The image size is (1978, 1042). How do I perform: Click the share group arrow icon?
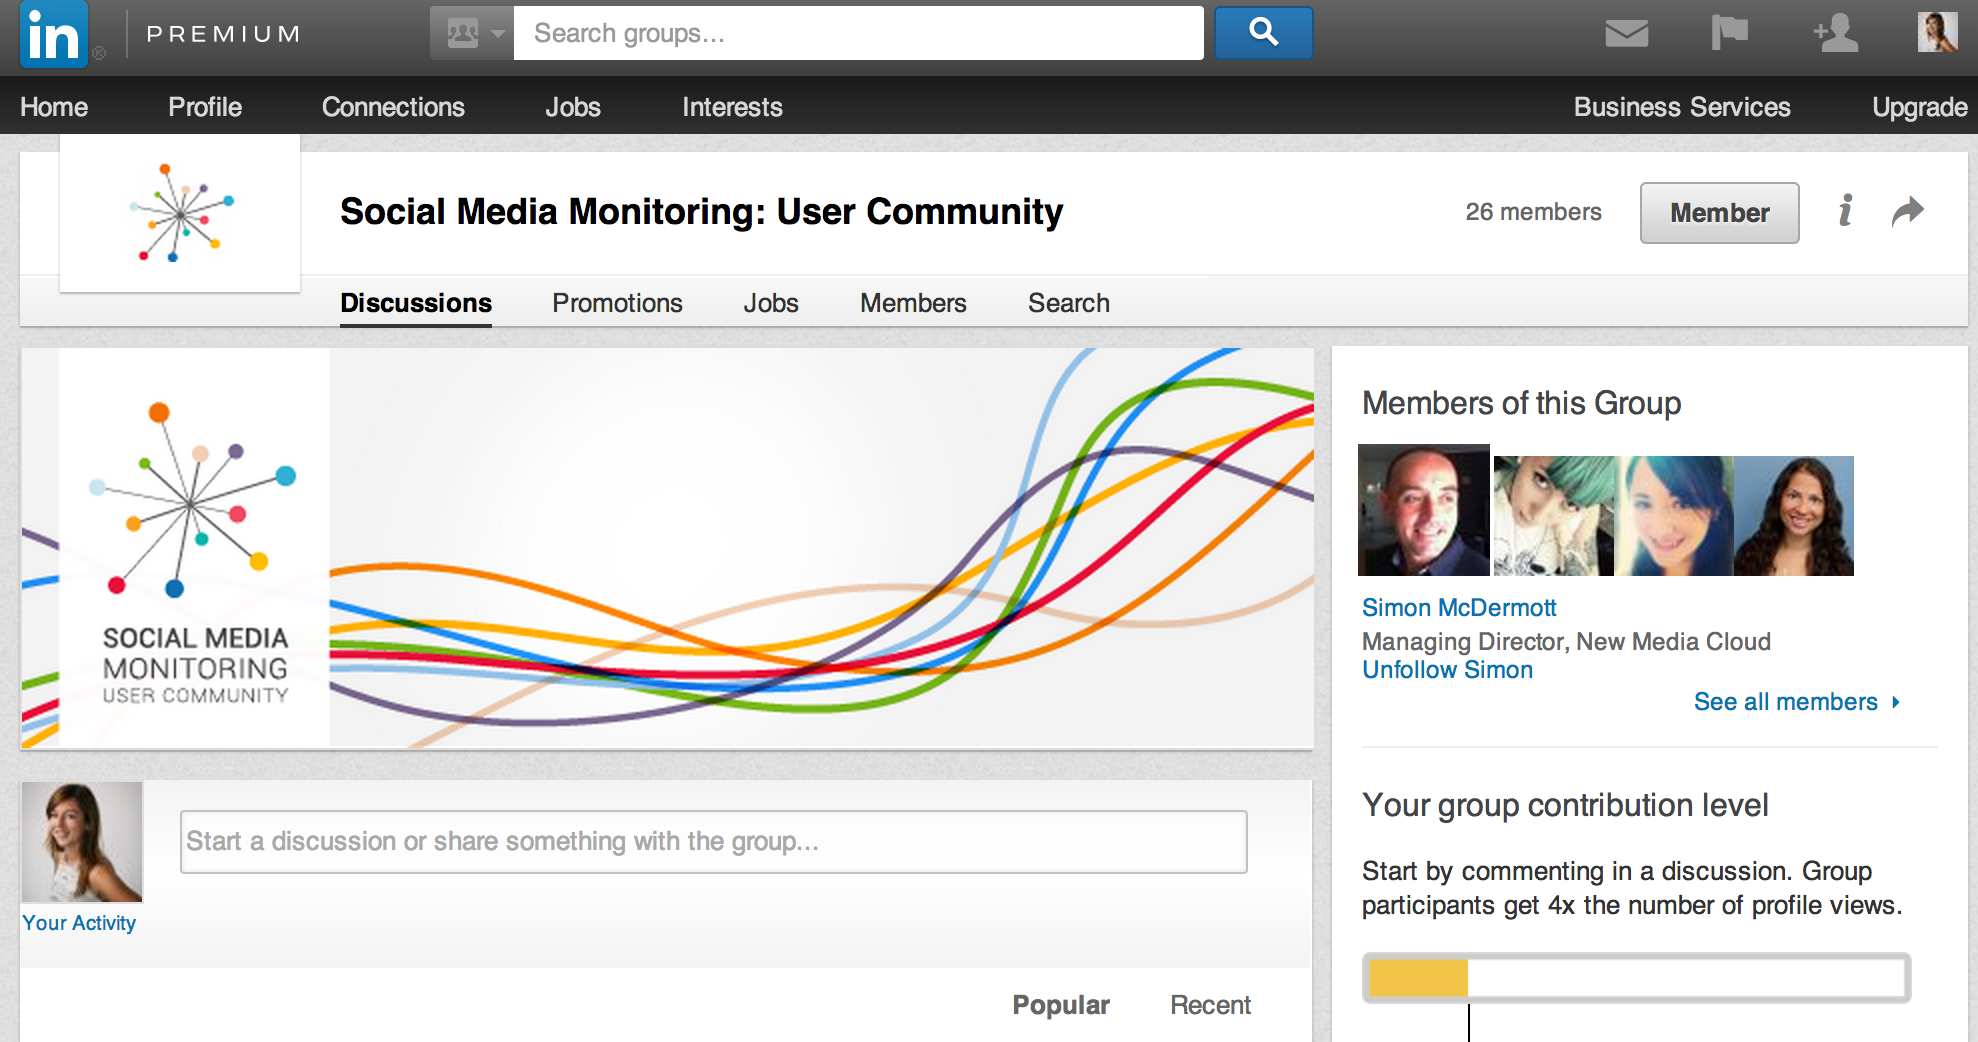1908,211
